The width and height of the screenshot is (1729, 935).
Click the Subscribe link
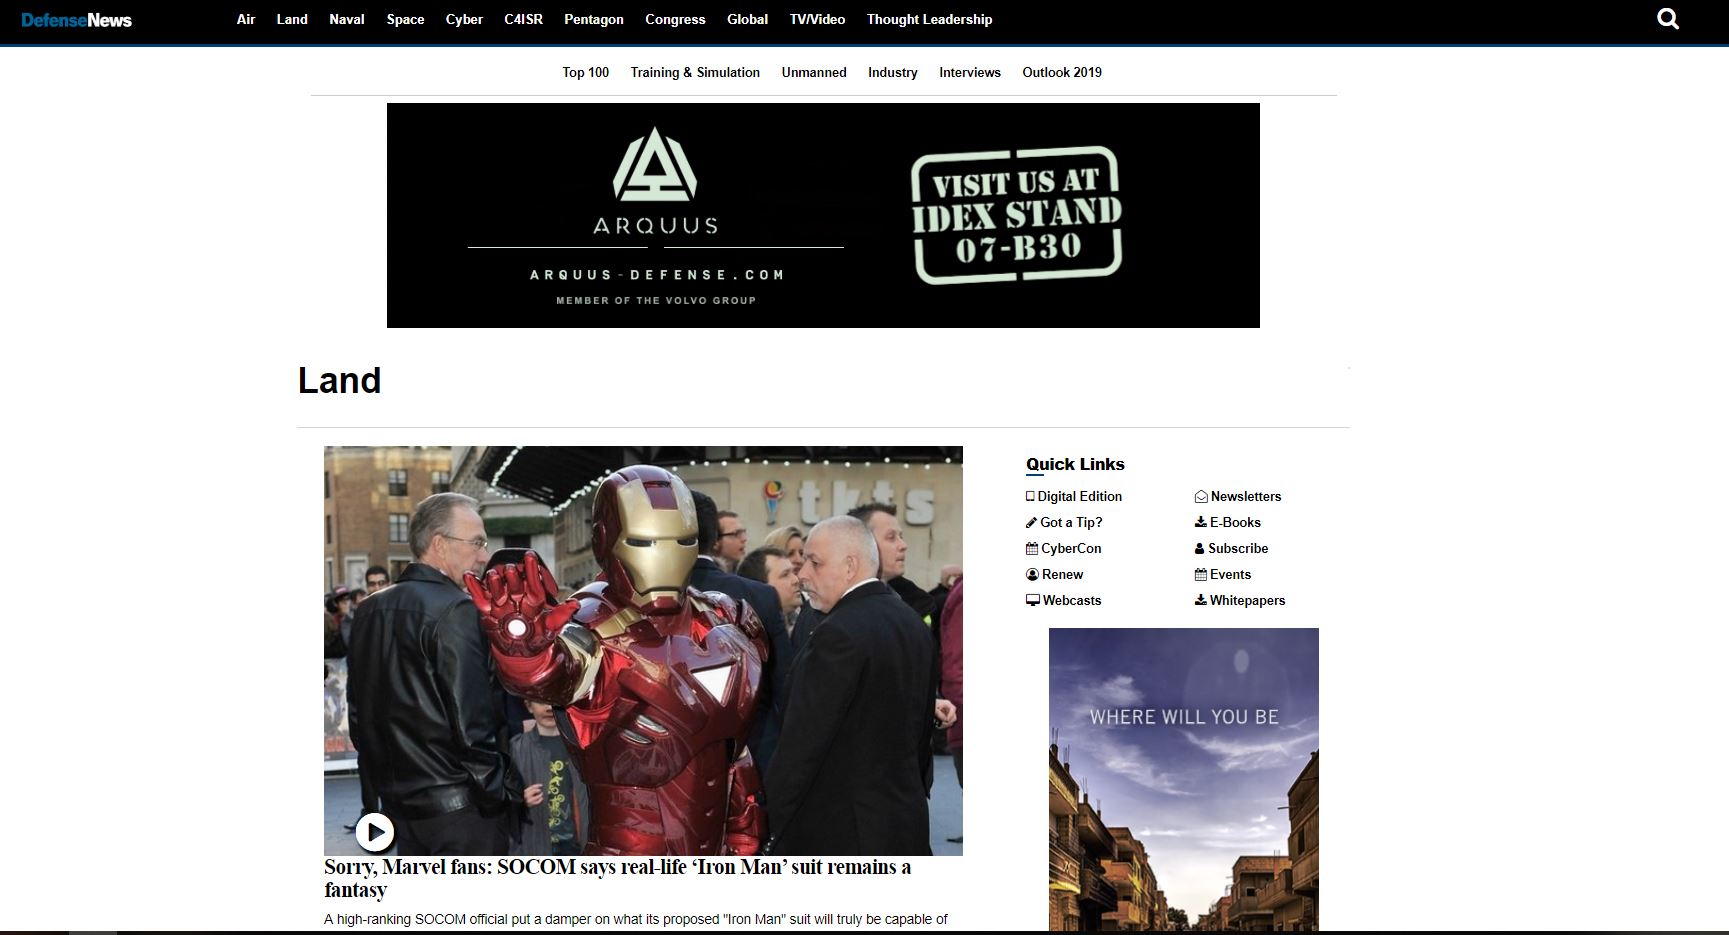(1238, 548)
